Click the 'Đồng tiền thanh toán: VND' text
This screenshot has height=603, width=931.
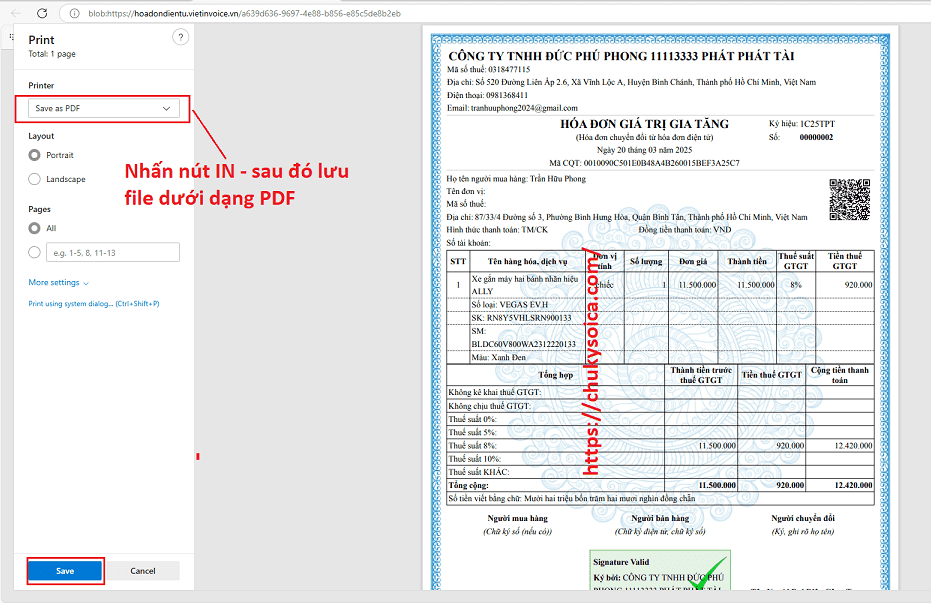coord(685,230)
